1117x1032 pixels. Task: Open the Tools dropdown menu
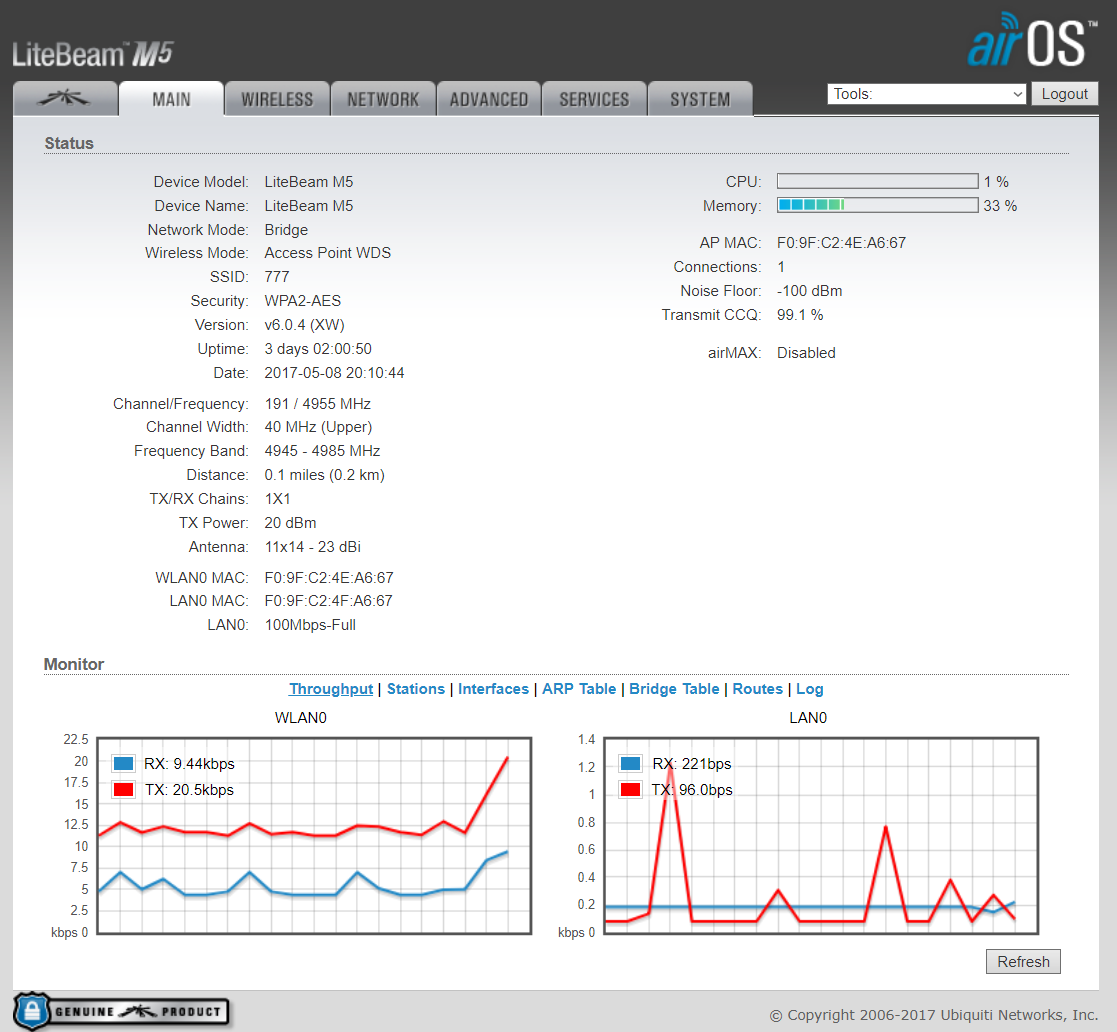click(x=926, y=94)
